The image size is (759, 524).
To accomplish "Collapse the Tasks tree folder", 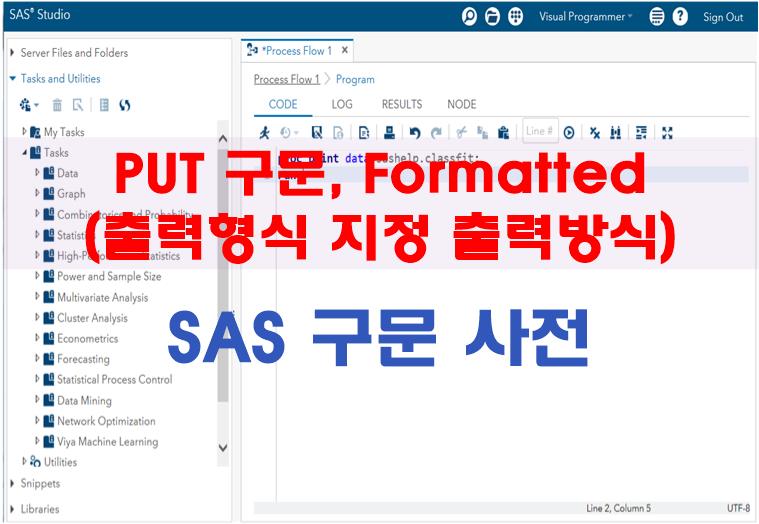I will (24, 152).
